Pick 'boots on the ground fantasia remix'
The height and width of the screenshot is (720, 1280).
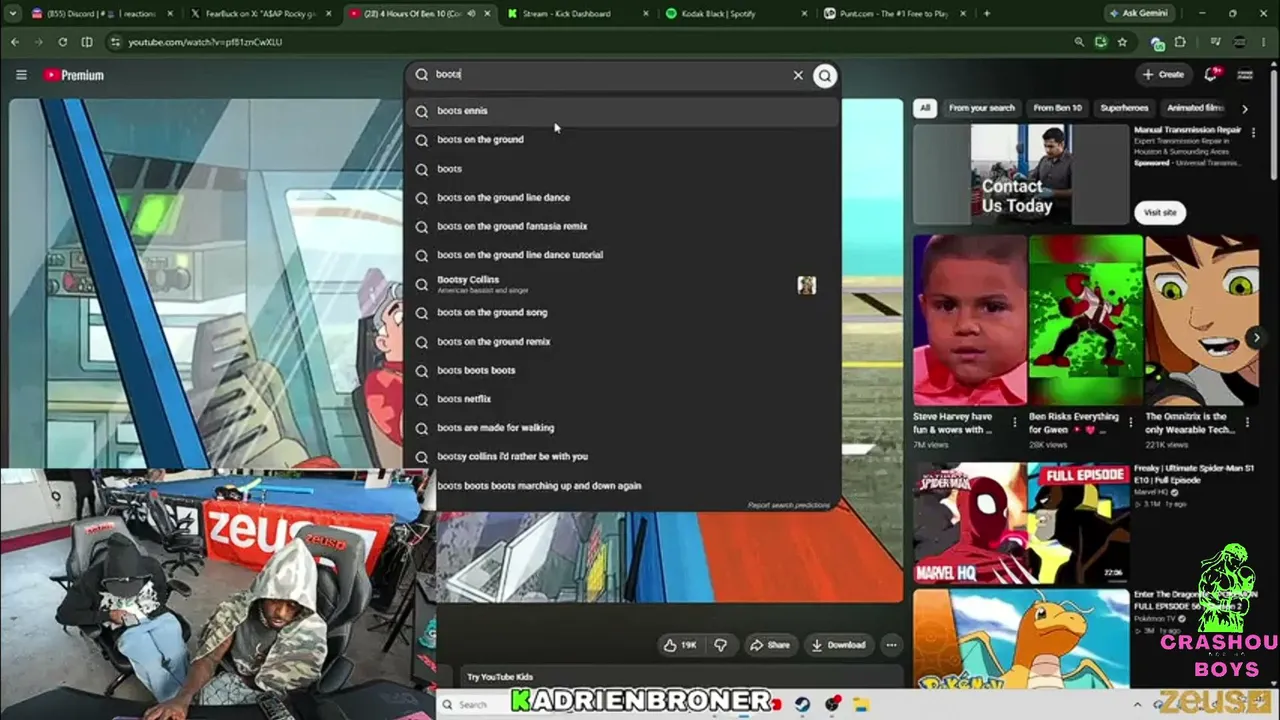(x=622, y=226)
